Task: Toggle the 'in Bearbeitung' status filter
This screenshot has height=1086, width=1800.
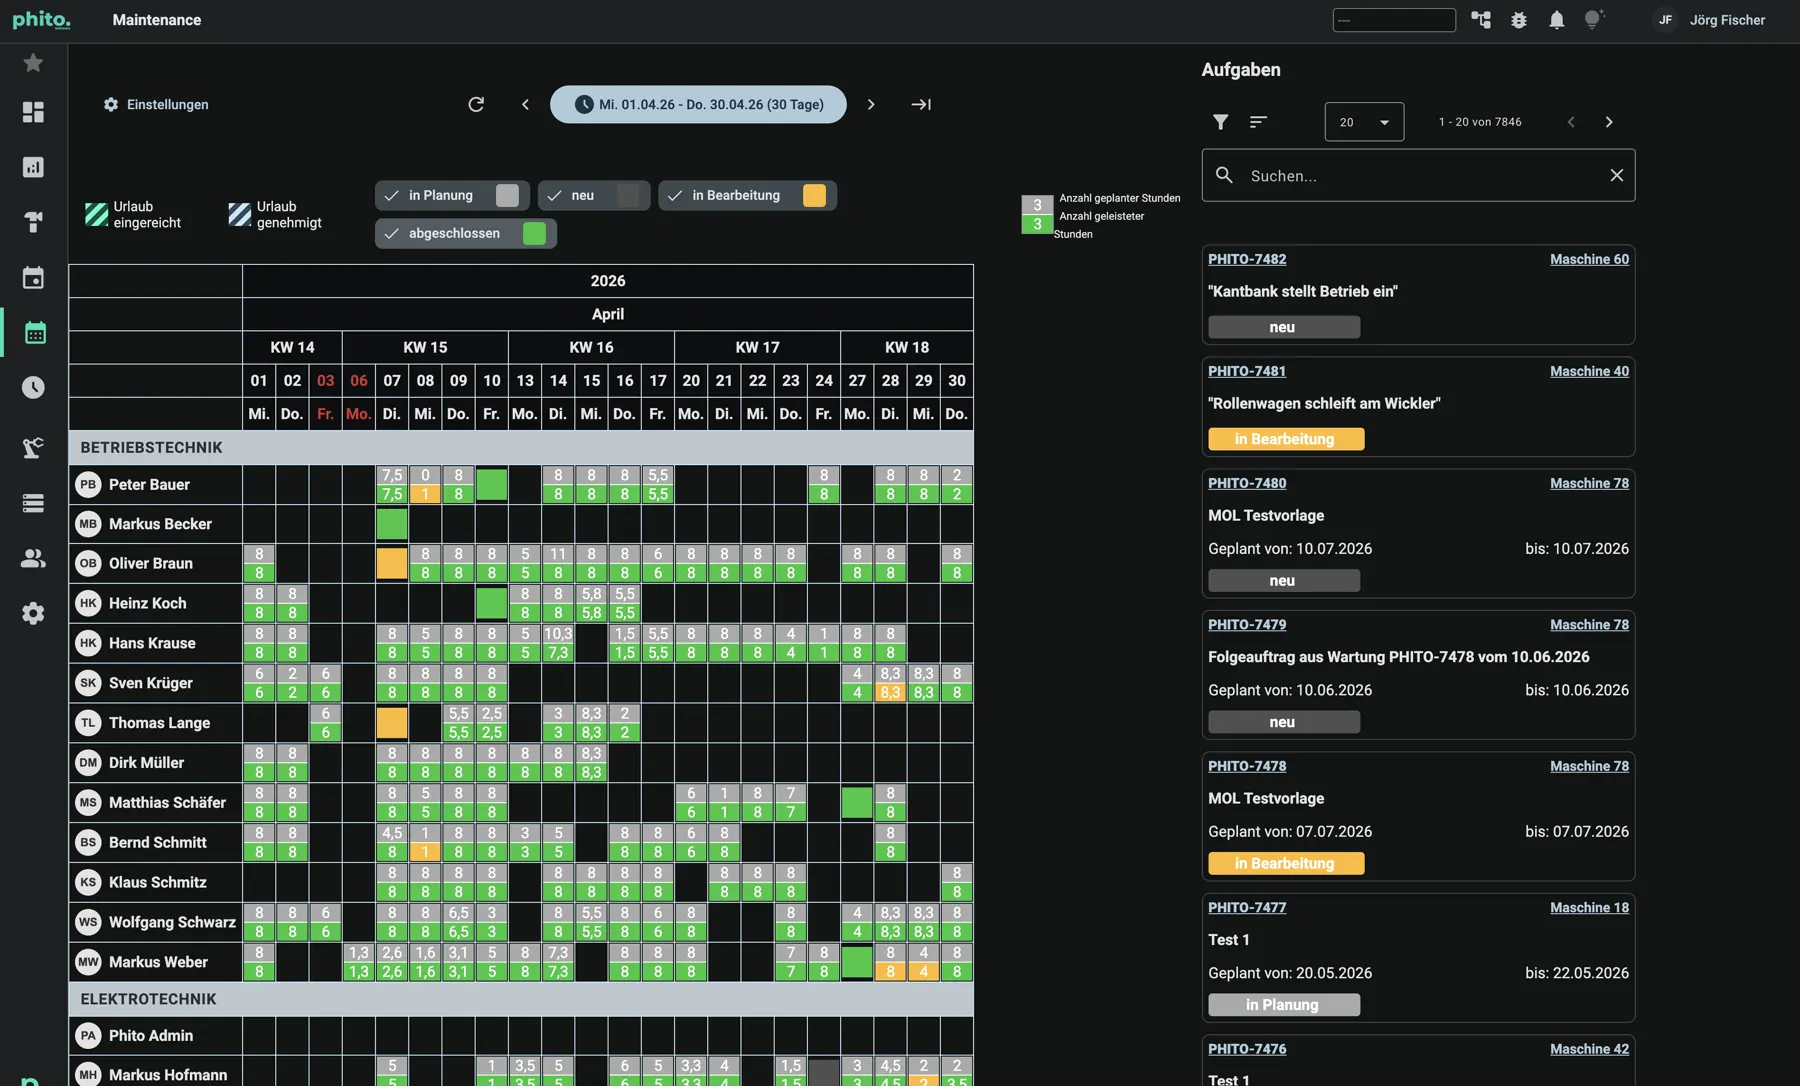Action: click(747, 195)
